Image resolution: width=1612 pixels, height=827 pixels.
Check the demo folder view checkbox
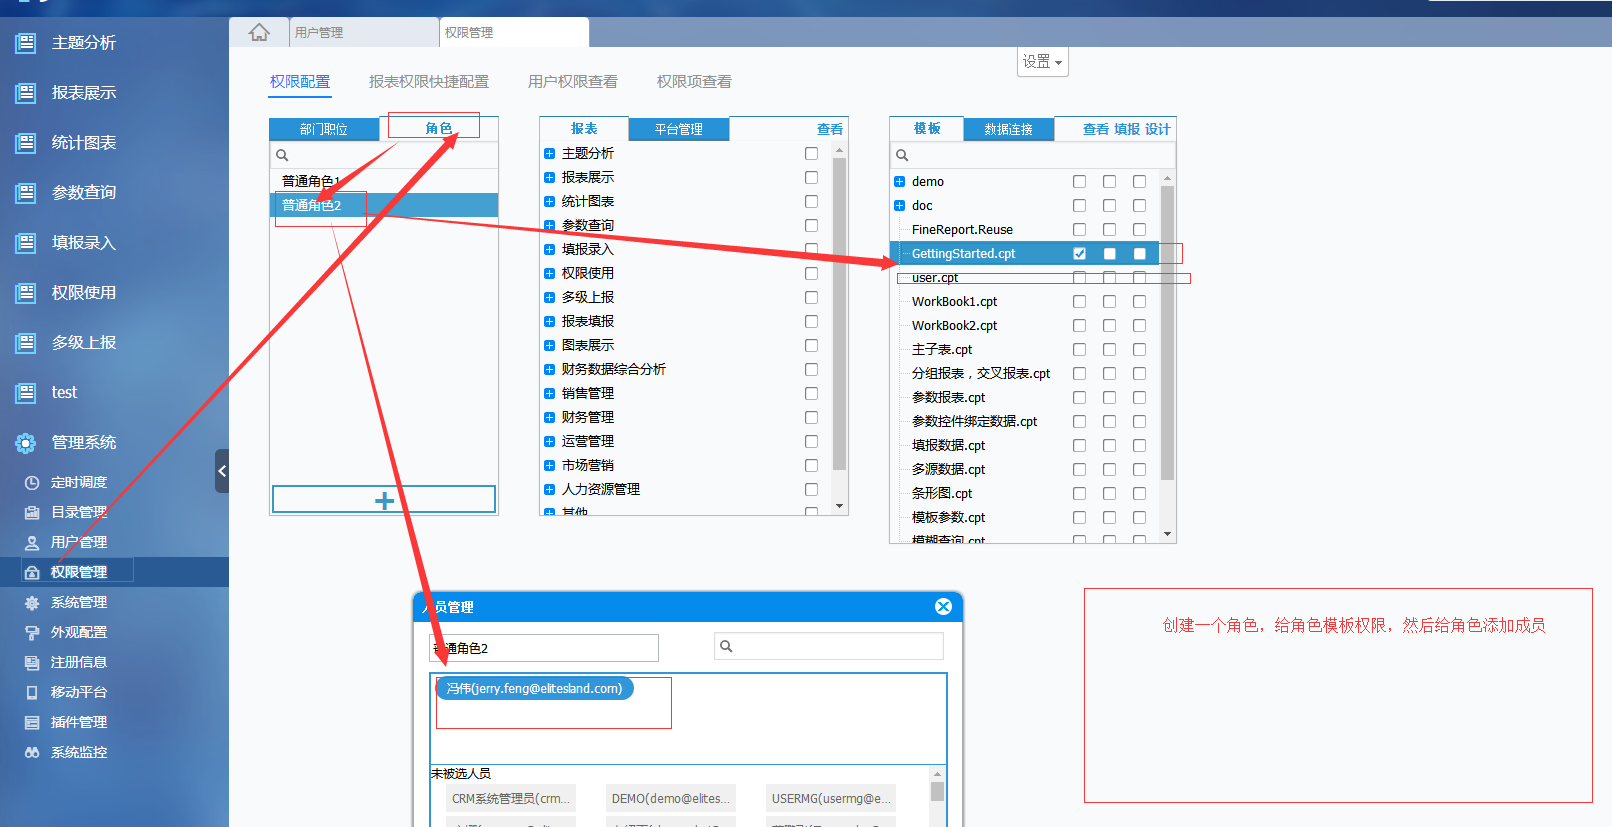pyautogui.click(x=1079, y=181)
